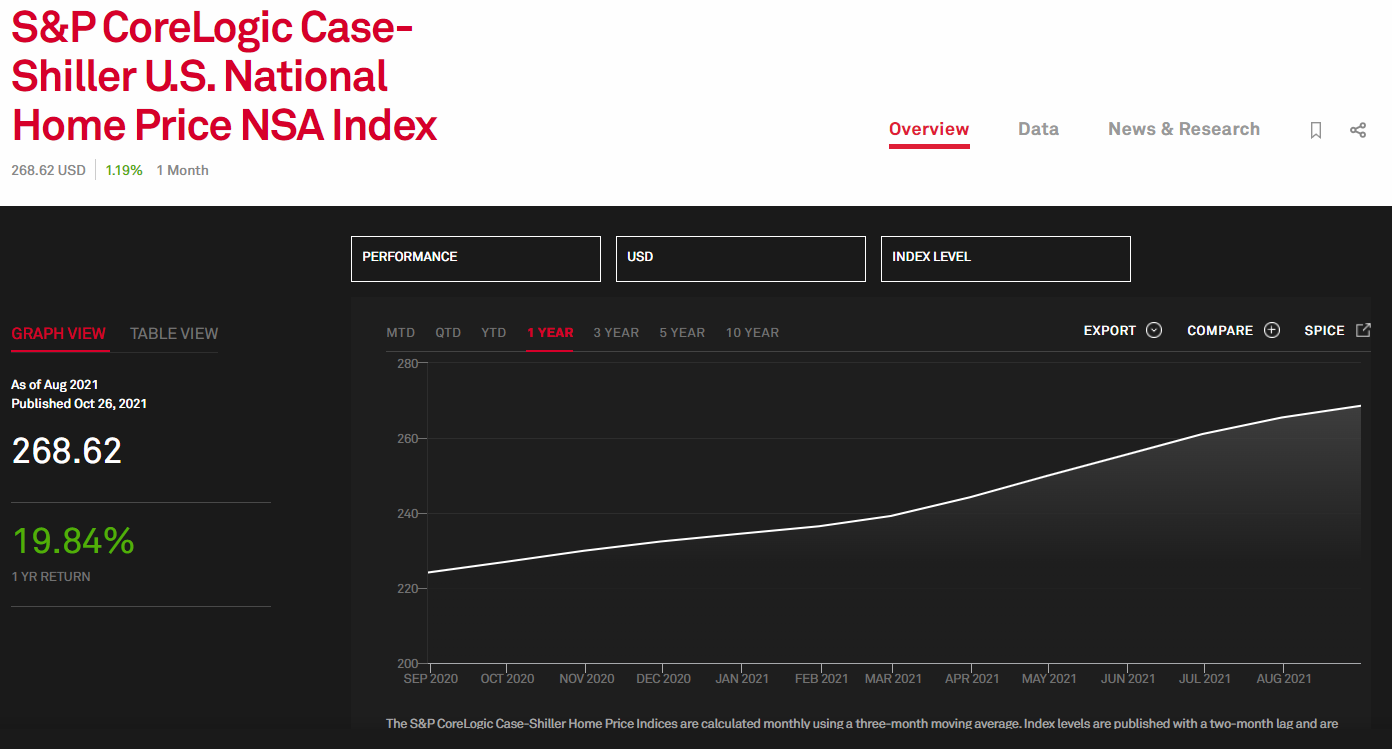1392x749 pixels.
Task: Click the SPICE link text
Action: pyautogui.click(x=1325, y=331)
